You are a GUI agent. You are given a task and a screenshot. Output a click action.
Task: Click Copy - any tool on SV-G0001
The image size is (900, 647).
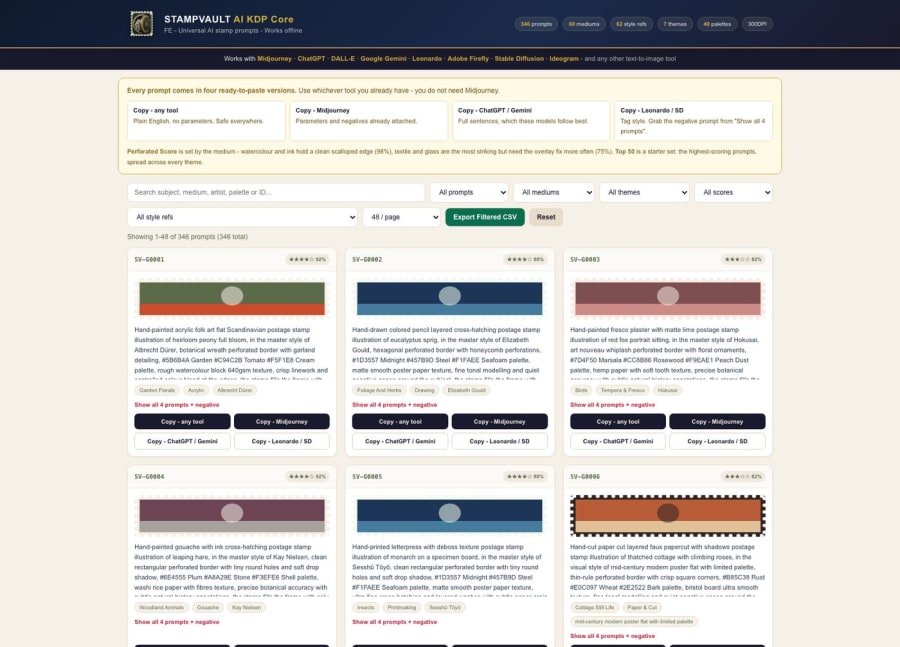[183, 421]
